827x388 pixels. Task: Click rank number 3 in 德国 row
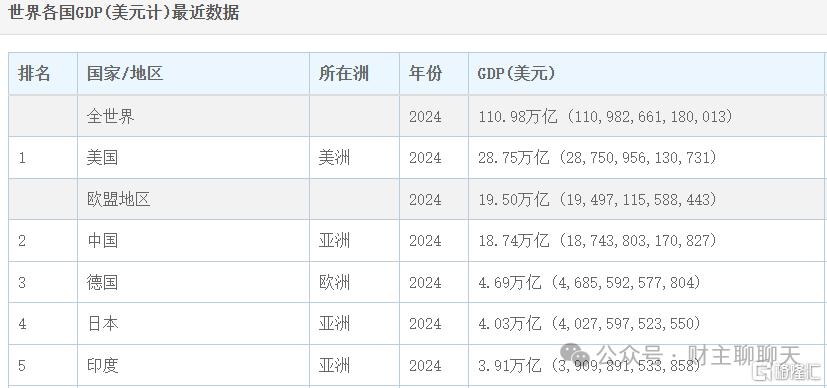coord(22,283)
